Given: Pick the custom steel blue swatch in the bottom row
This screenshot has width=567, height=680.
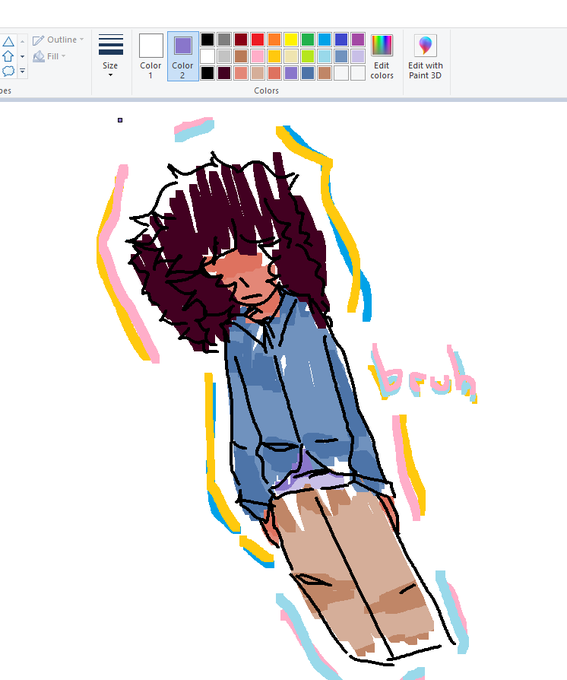Looking at the screenshot, I should click(308, 73).
